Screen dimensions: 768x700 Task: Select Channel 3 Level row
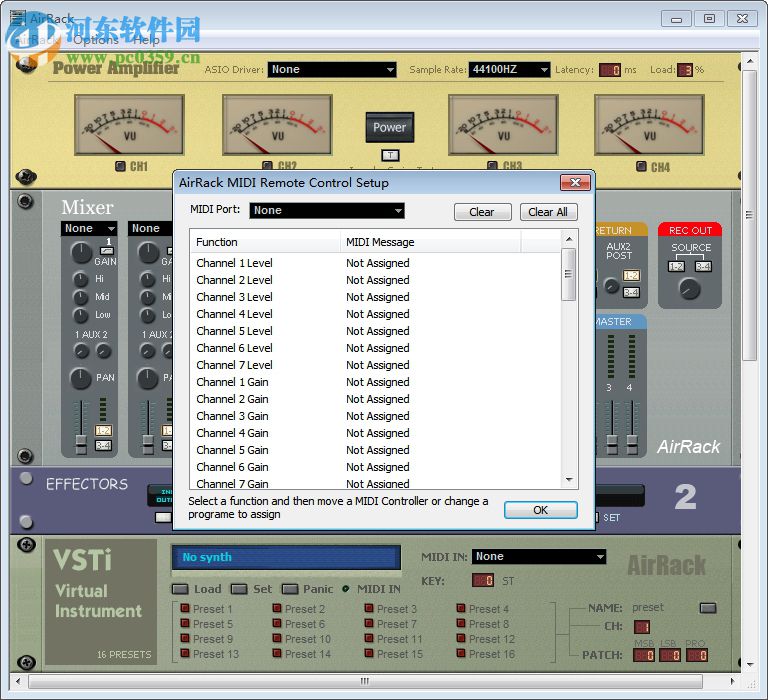(375, 297)
